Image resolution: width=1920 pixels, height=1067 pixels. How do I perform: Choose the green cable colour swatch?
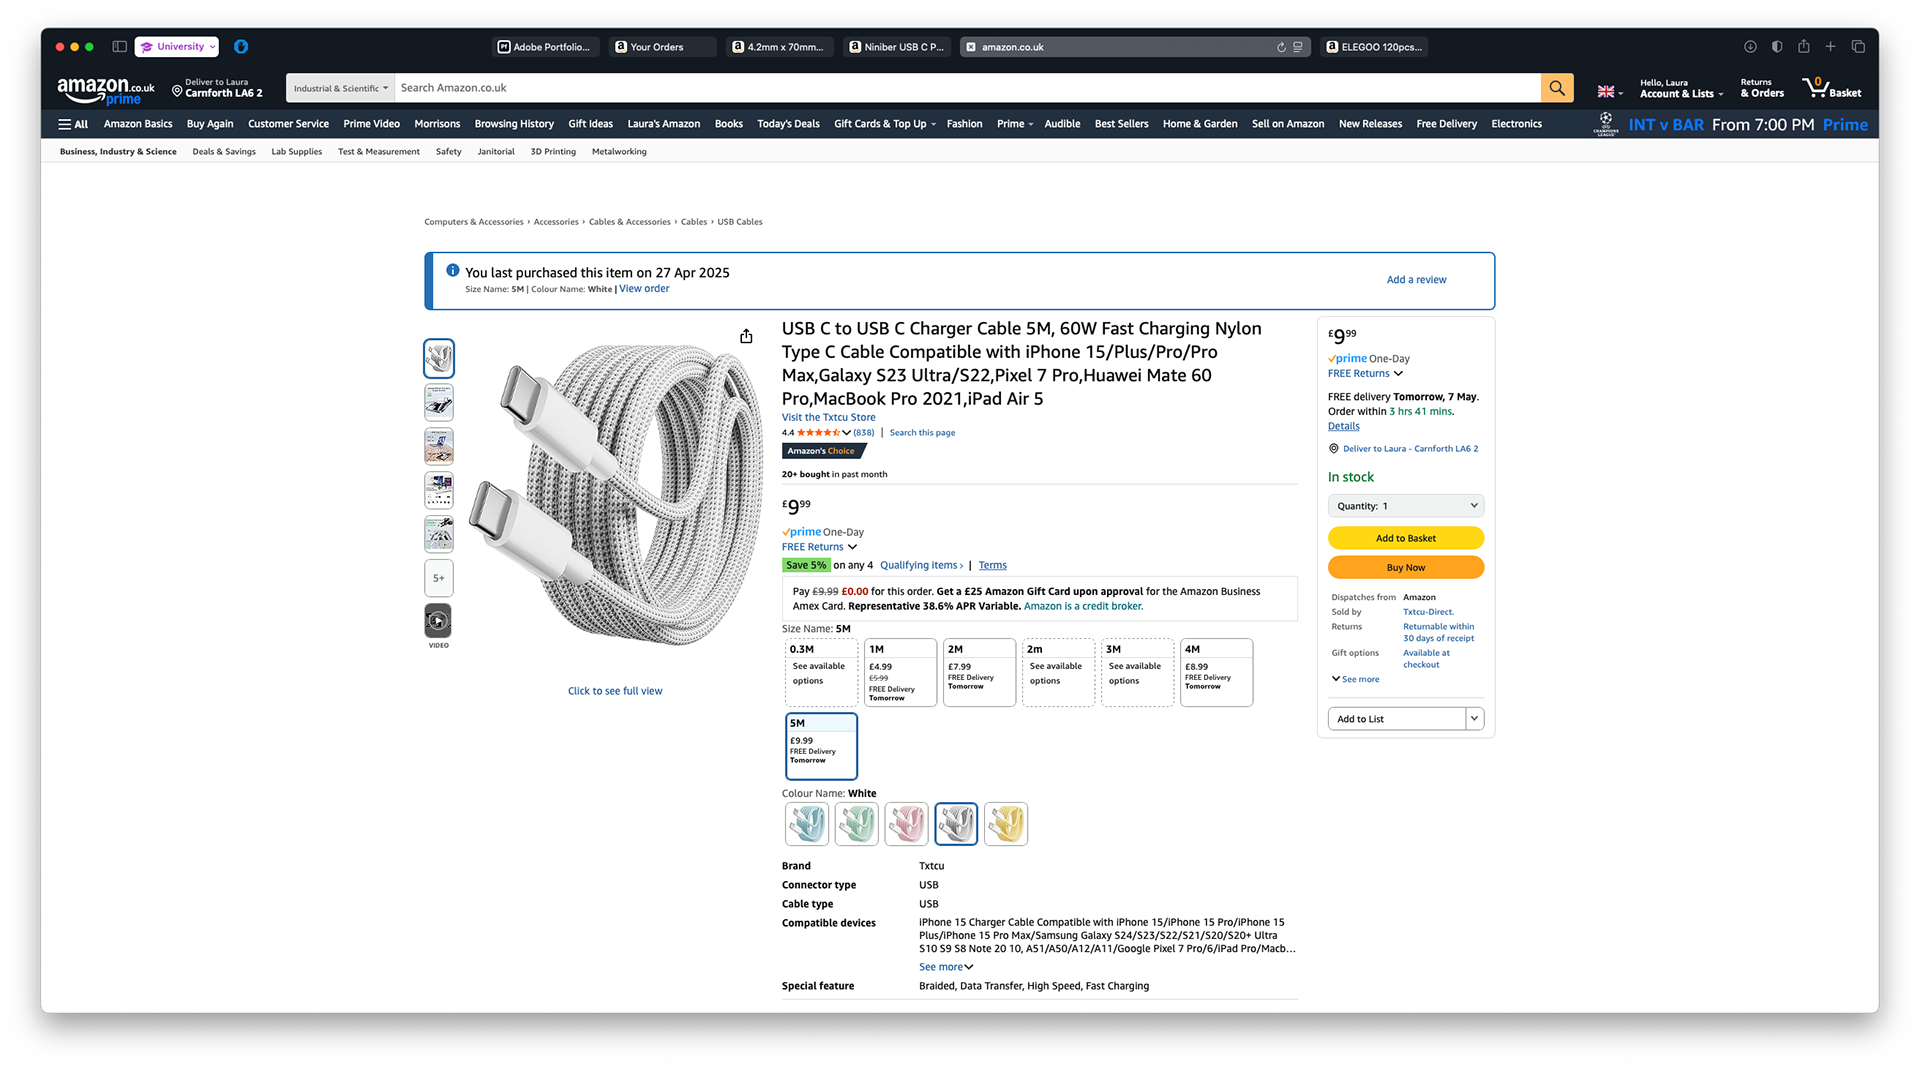pyautogui.click(x=857, y=824)
